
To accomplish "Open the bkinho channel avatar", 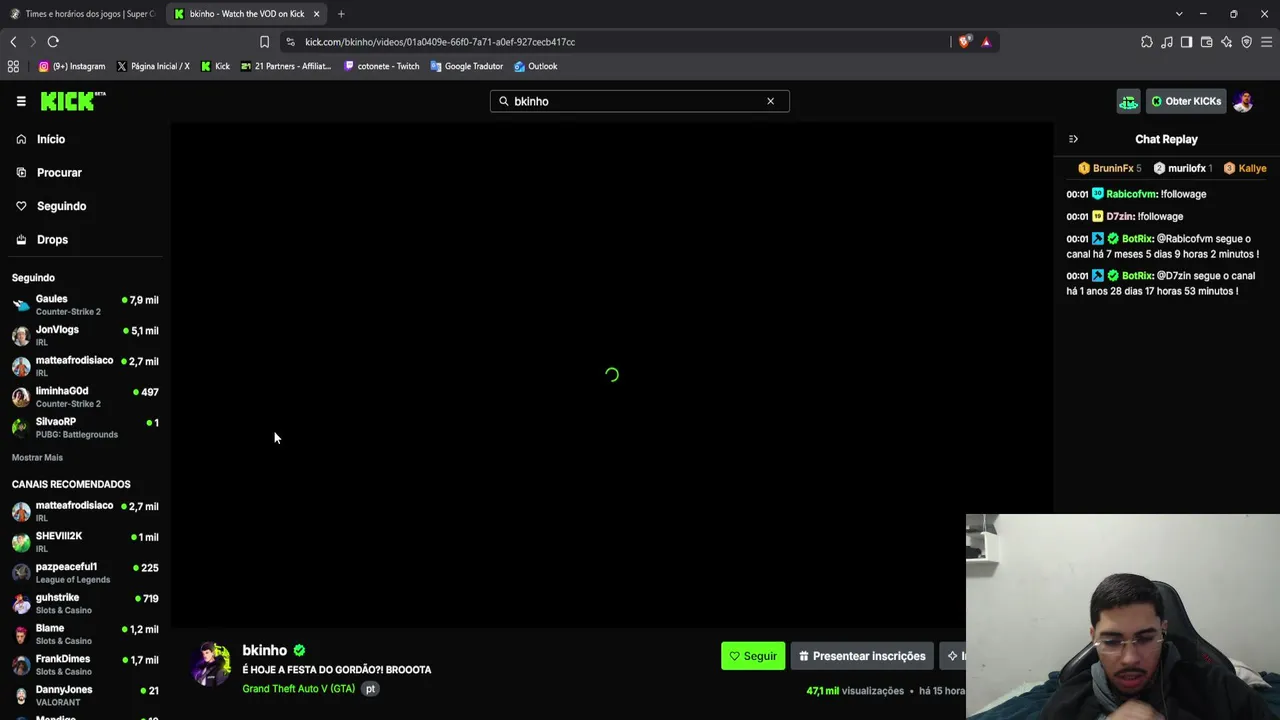I will [x=212, y=665].
